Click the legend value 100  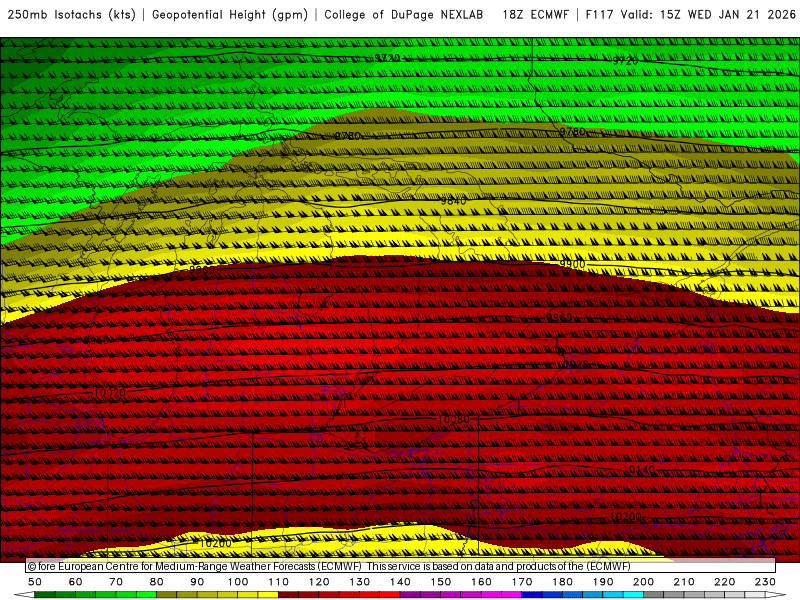[238, 582]
